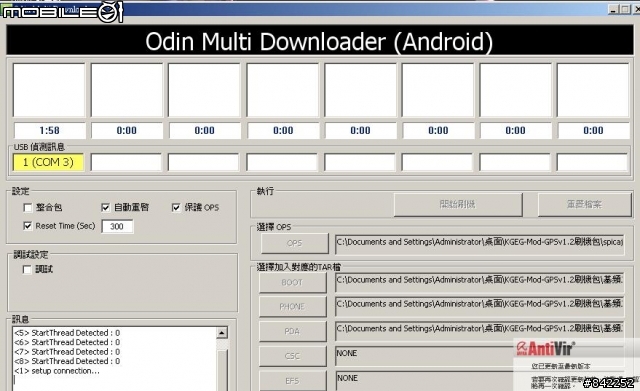Select the yellow 1 (COM 3) port box
Viewport: 640px width, 391px height.
click(x=48, y=162)
